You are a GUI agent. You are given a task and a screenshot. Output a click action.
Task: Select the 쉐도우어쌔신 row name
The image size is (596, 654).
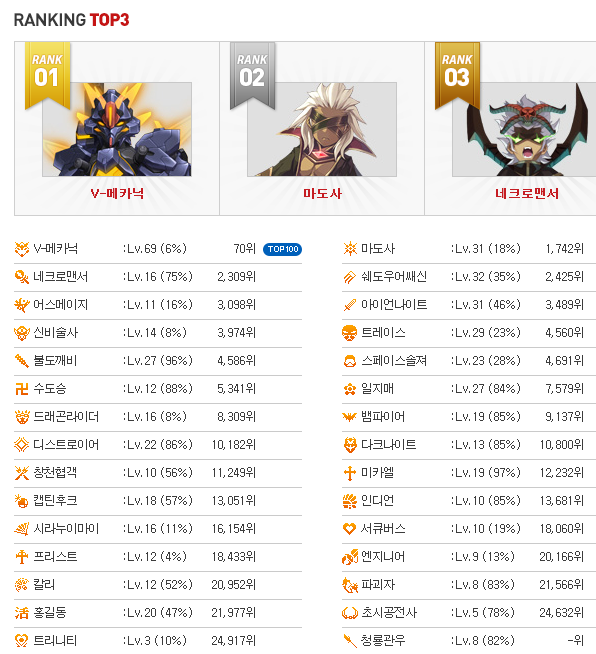[x=394, y=277]
